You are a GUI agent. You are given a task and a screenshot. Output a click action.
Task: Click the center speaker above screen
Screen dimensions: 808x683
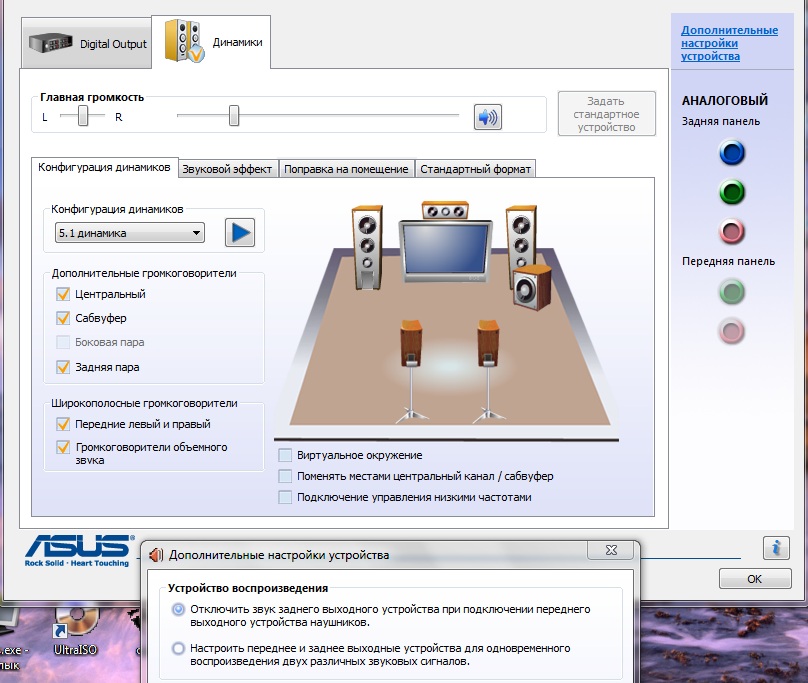point(445,210)
